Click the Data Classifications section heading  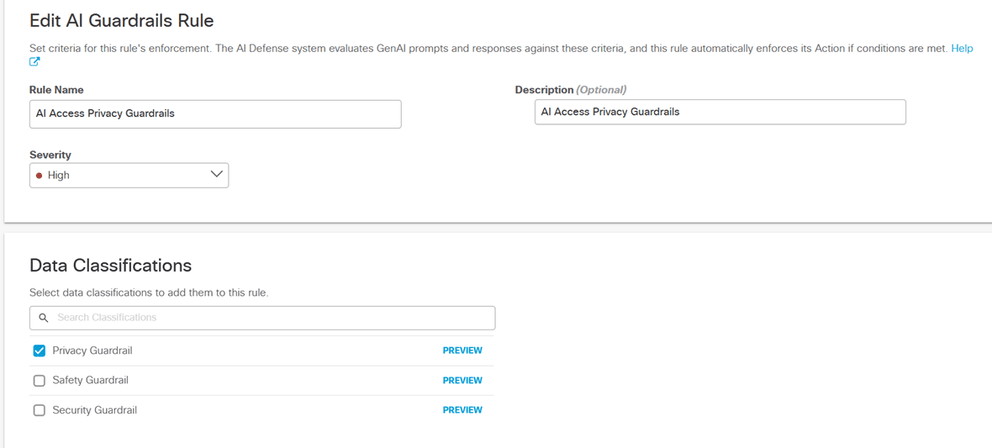[x=111, y=266]
